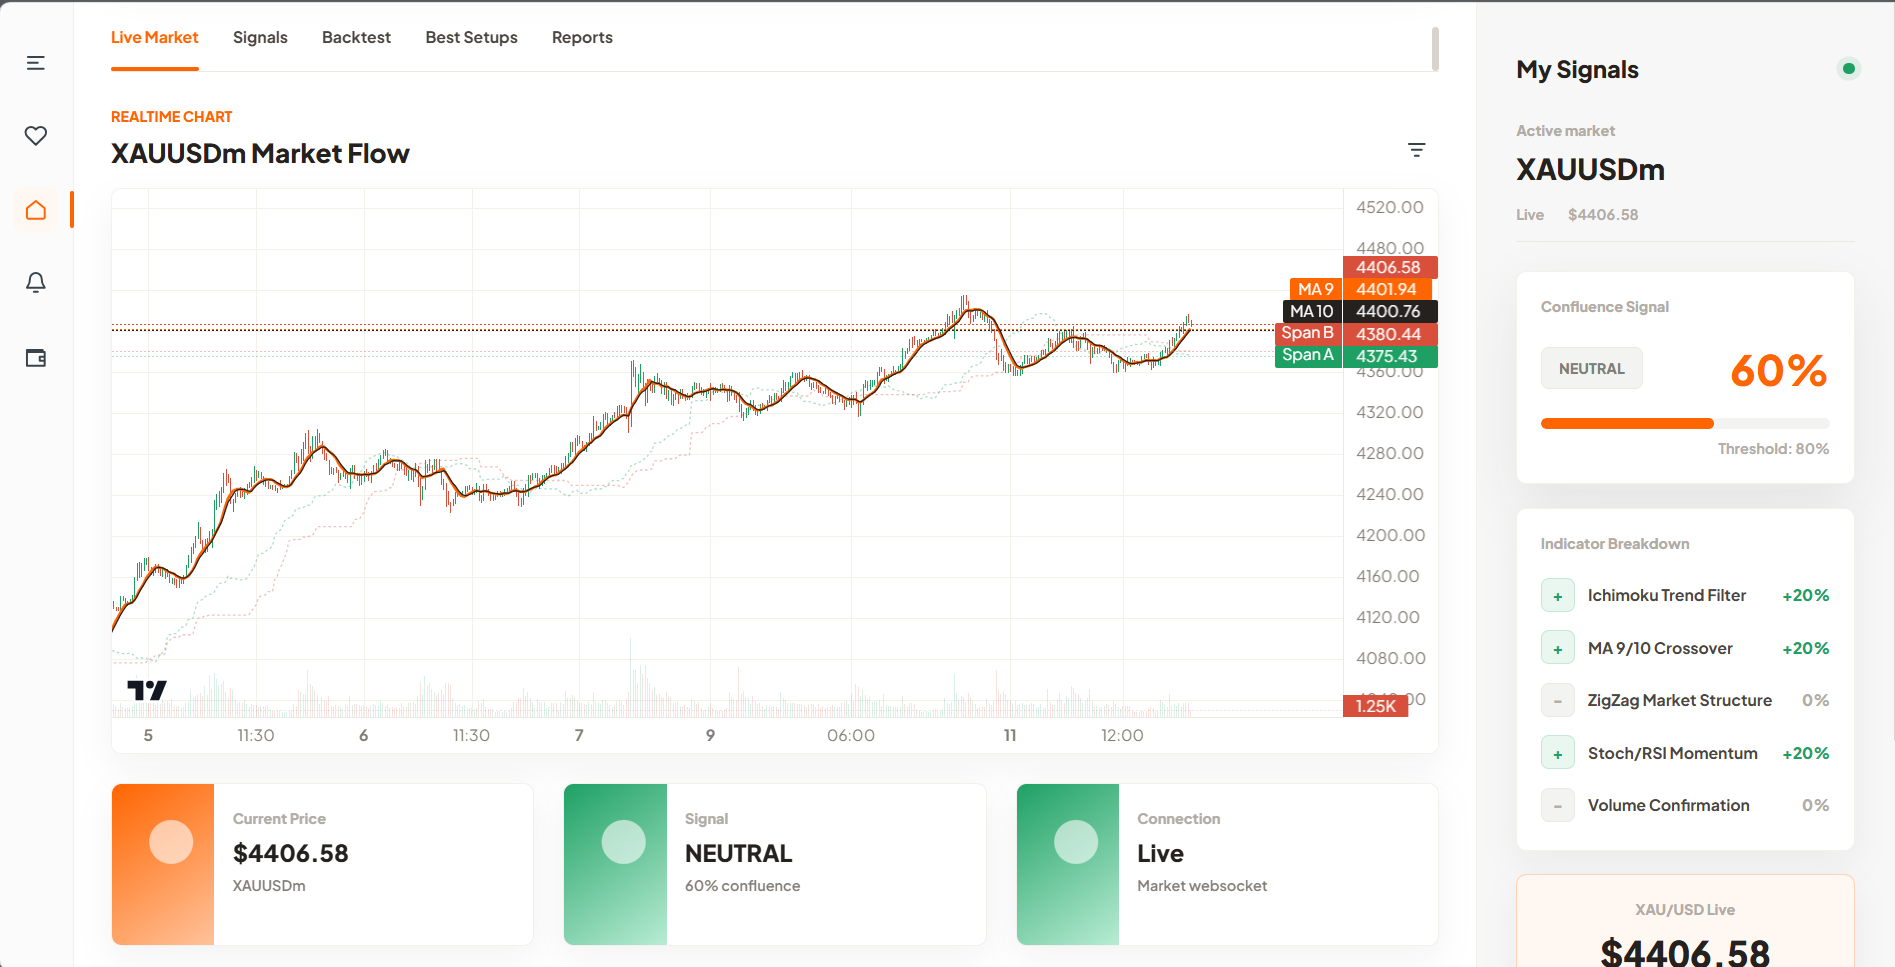The width and height of the screenshot is (1895, 967).
Task: Click the Live $4406.58 price line
Action: click(x=1577, y=215)
